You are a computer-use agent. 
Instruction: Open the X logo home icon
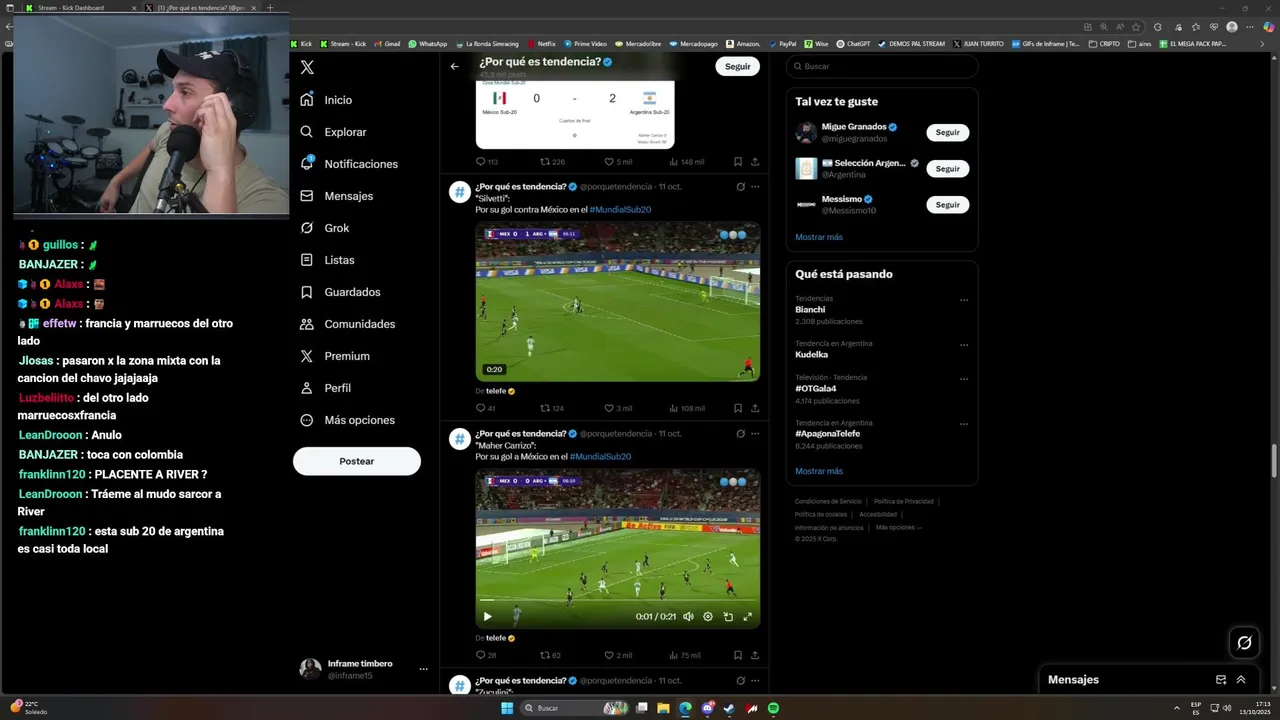307,67
